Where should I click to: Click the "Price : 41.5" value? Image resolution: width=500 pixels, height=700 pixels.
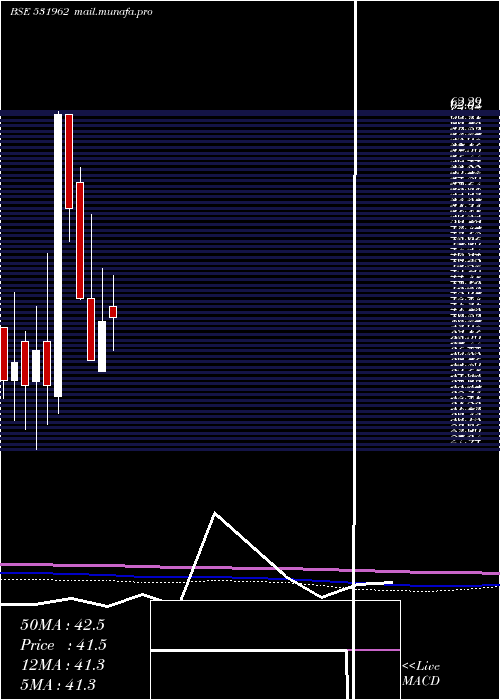coord(62,645)
